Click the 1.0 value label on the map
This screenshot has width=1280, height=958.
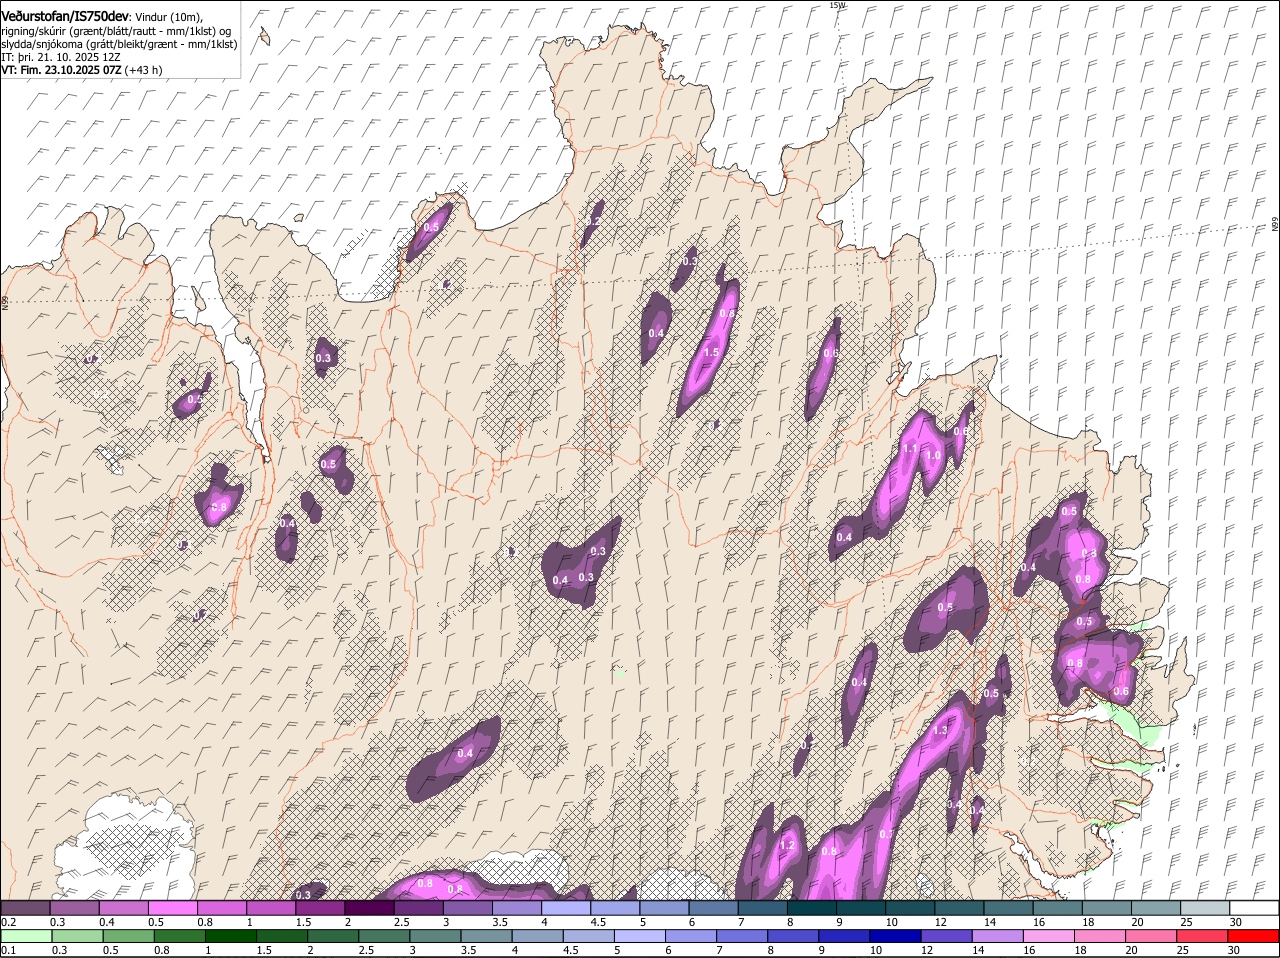[x=933, y=455]
